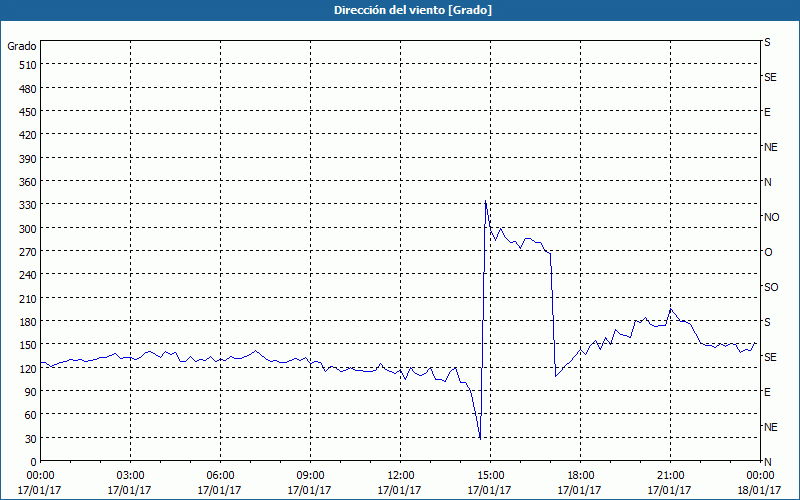Select the 450 label on the y-axis
This screenshot has height=500, width=800.
(x=29, y=112)
